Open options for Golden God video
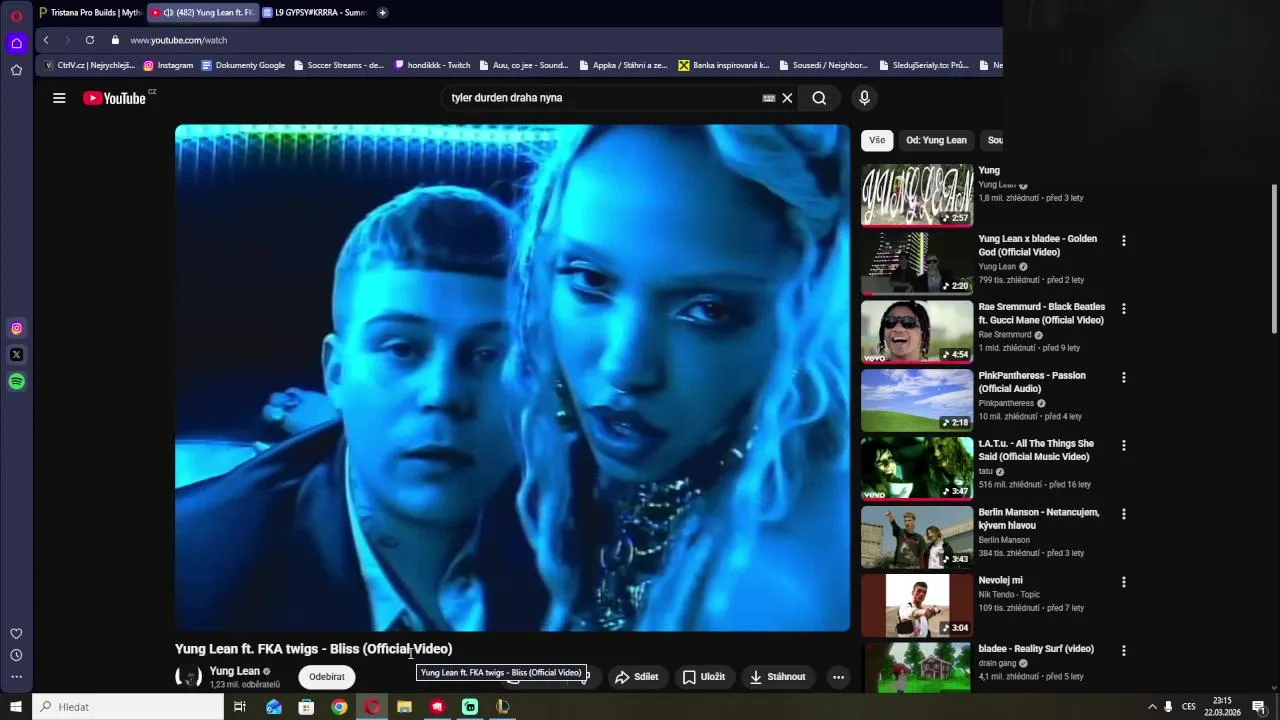This screenshot has height=720, width=1280. tap(1124, 241)
